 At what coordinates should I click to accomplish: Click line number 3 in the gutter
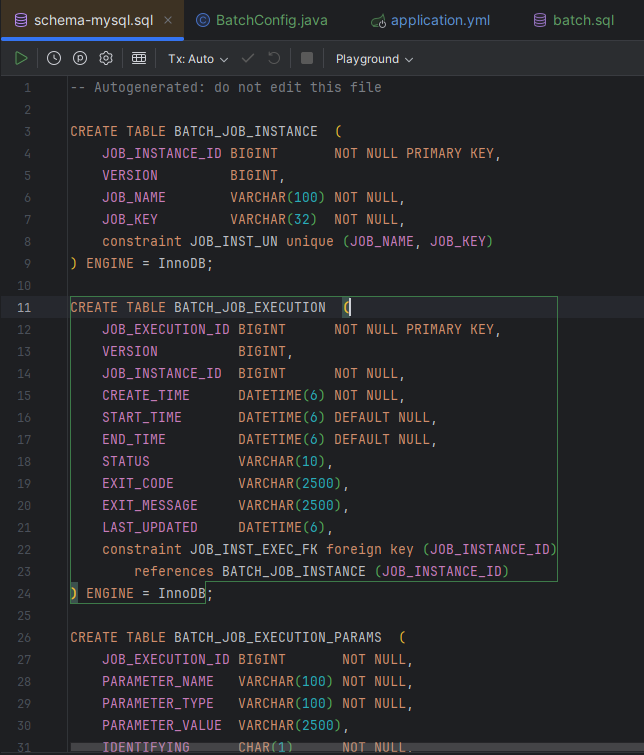pyautogui.click(x=27, y=131)
